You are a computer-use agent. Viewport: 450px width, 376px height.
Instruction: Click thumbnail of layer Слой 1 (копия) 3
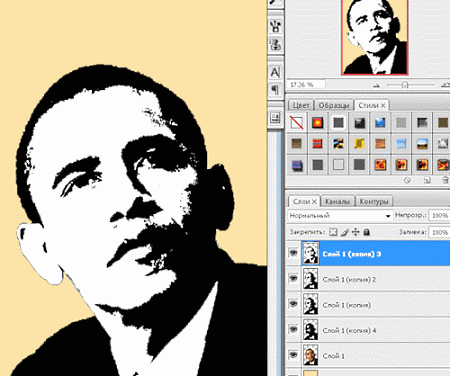pos(311,253)
